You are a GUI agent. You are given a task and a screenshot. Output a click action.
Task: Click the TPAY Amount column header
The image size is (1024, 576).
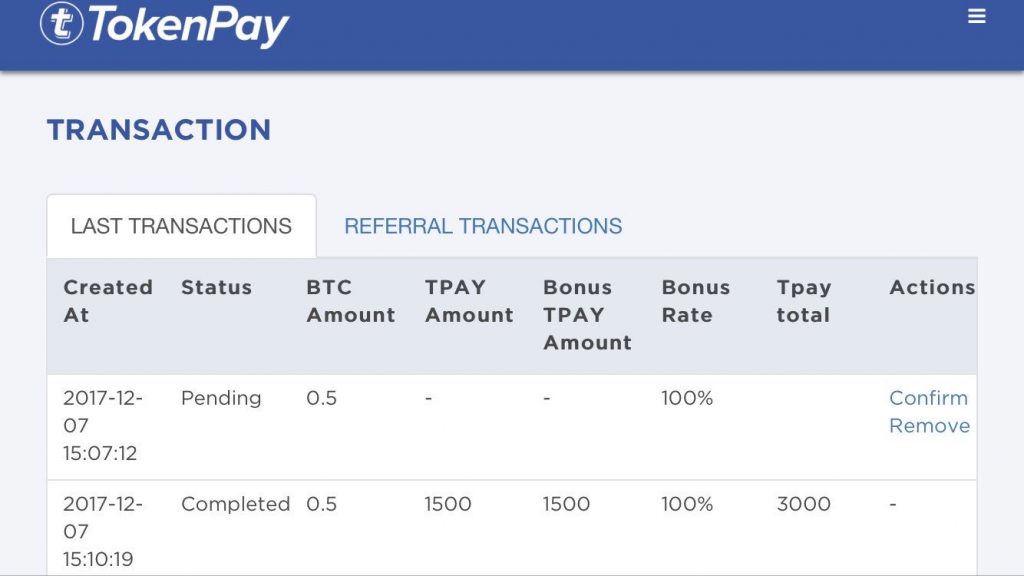pyautogui.click(x=469, y=301)
